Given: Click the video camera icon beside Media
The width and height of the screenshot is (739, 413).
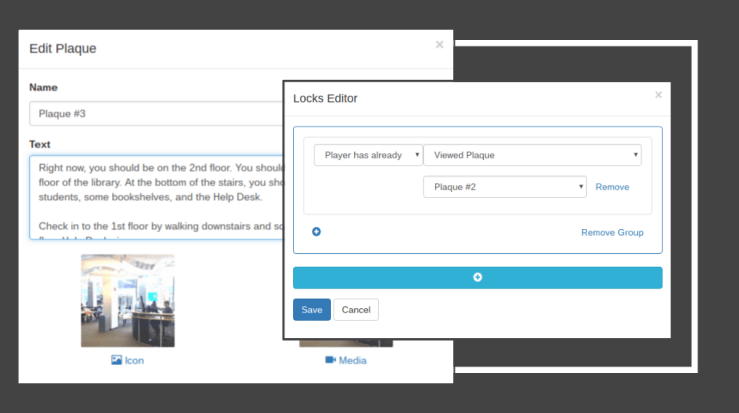Looking at the screenshot, I should 330,360.
